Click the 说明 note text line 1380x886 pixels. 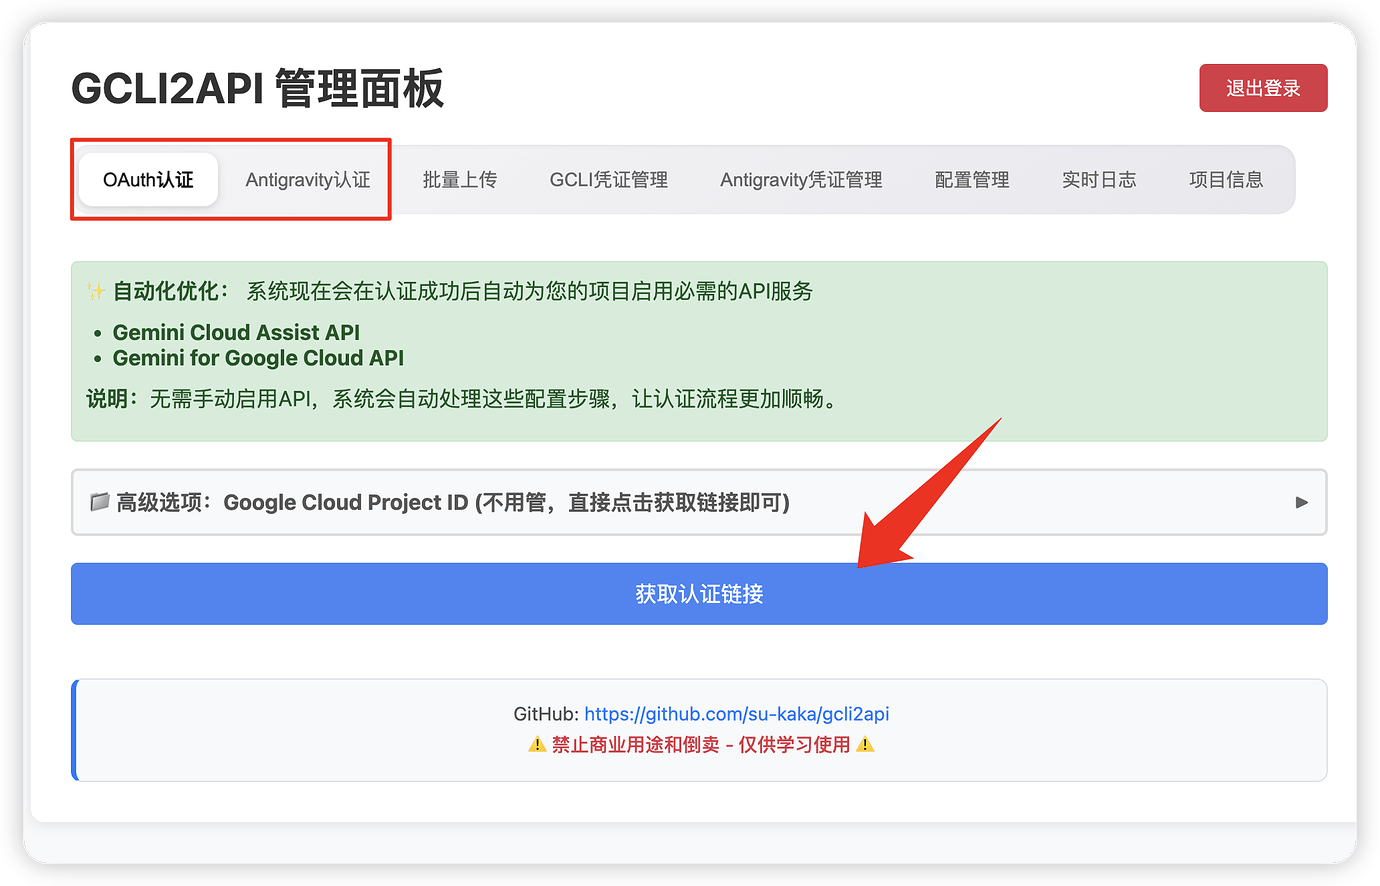click(x=462, y=399)
